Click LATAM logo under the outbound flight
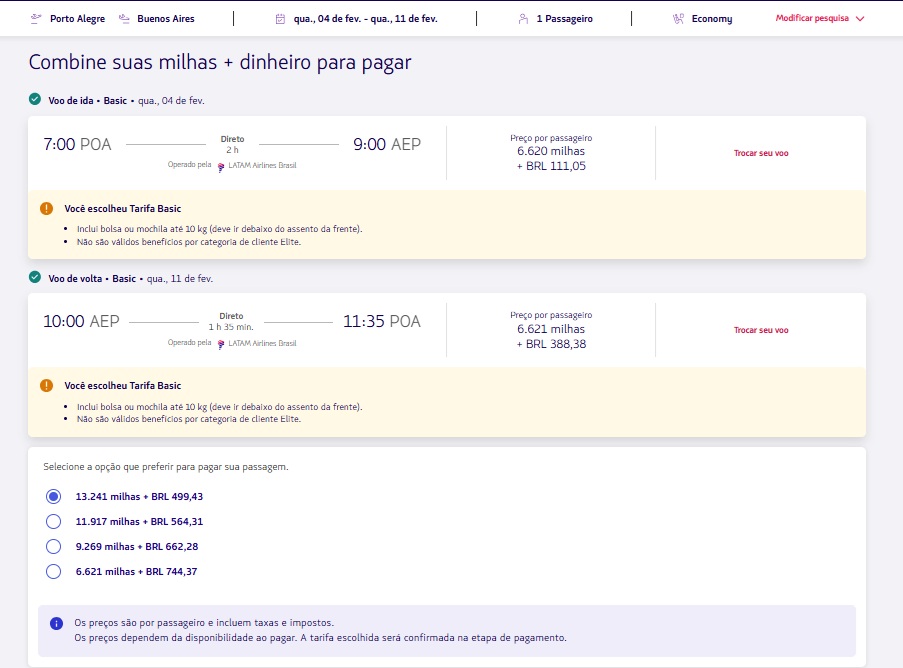903x668 pixels. click(x=222, y=165)
